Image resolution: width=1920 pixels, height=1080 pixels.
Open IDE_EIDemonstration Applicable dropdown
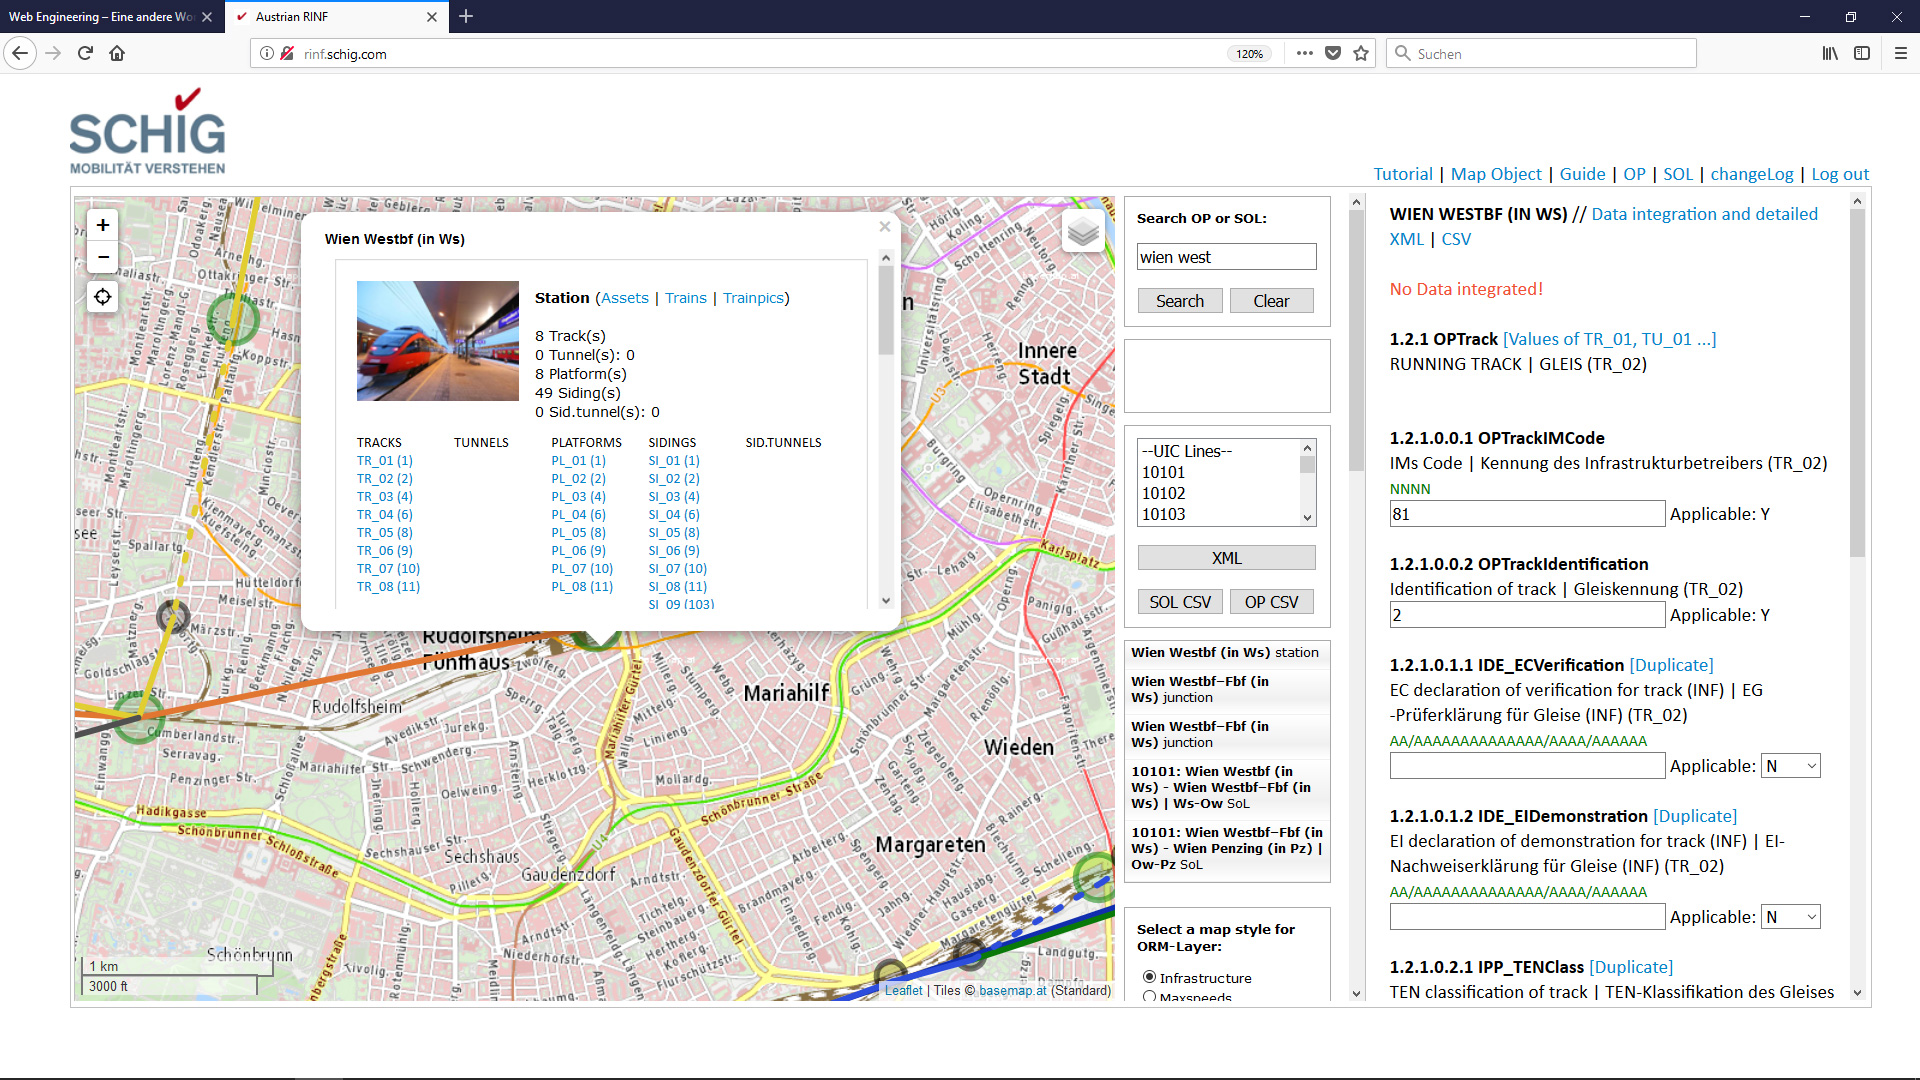click(1790, 917)
